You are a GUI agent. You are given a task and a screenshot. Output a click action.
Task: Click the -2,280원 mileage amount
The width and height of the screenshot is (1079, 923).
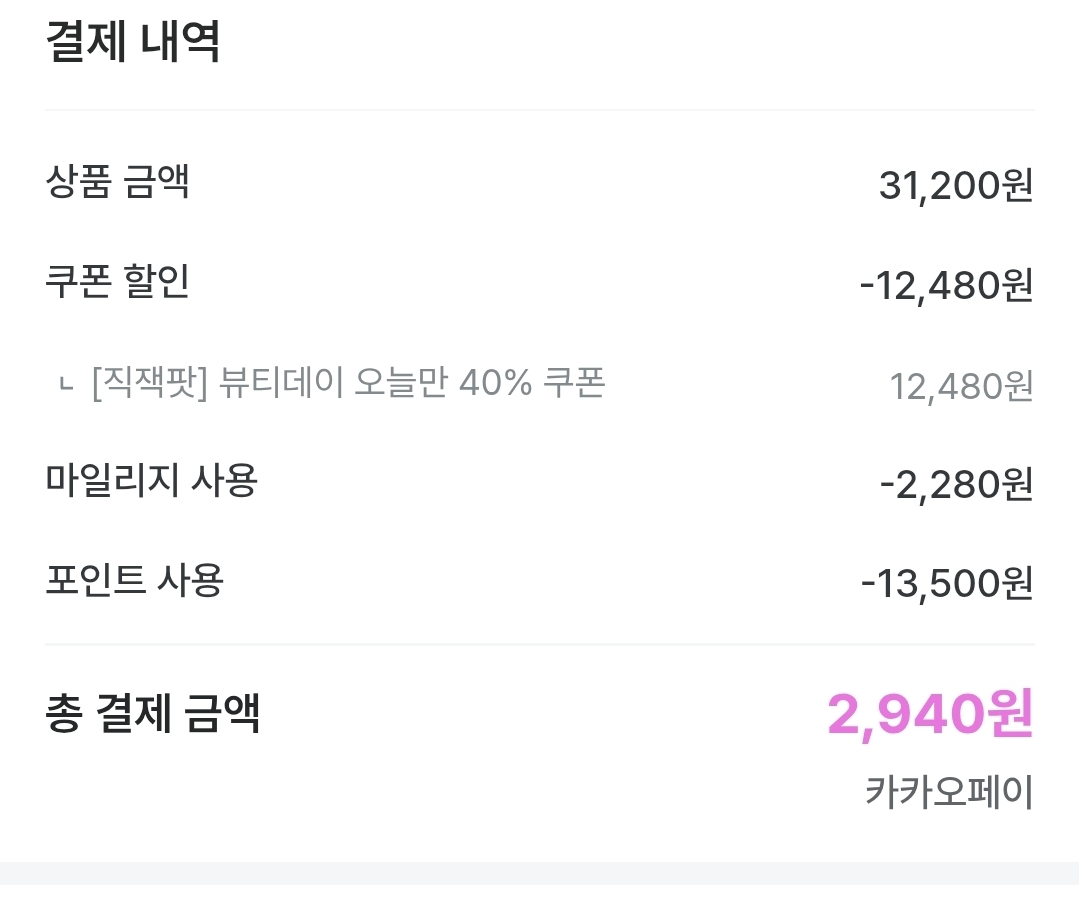pyautogui.click(x=955, y=485)
